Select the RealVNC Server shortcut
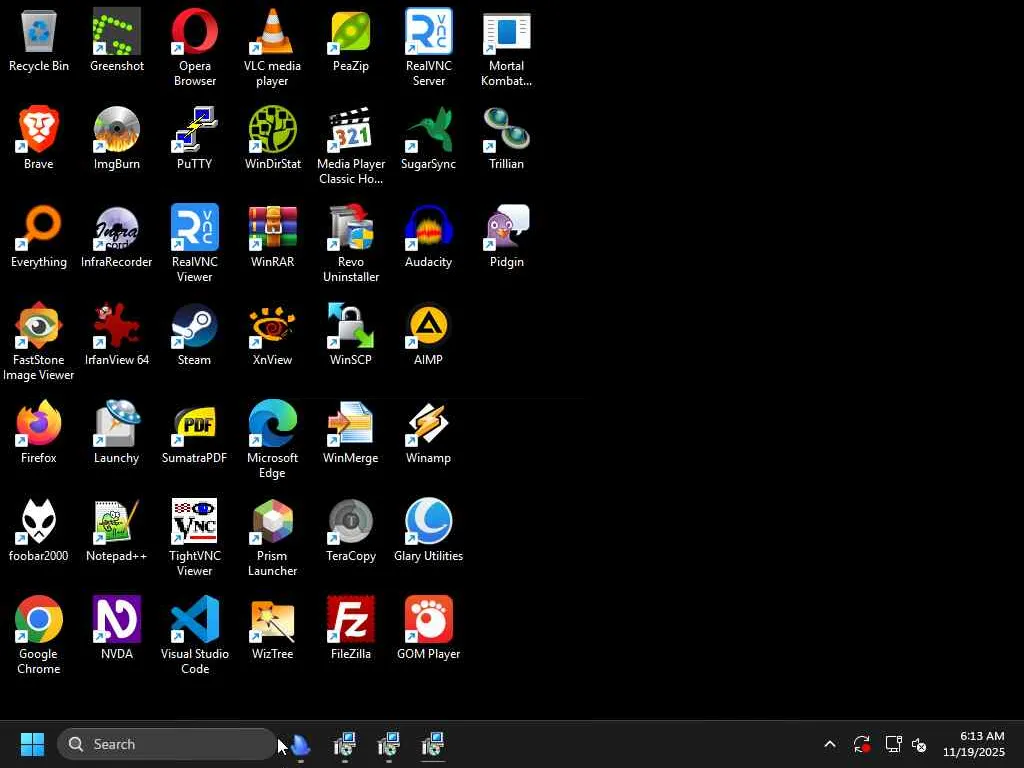Screen dimensions: 1024x768 (x=428, y=48)
